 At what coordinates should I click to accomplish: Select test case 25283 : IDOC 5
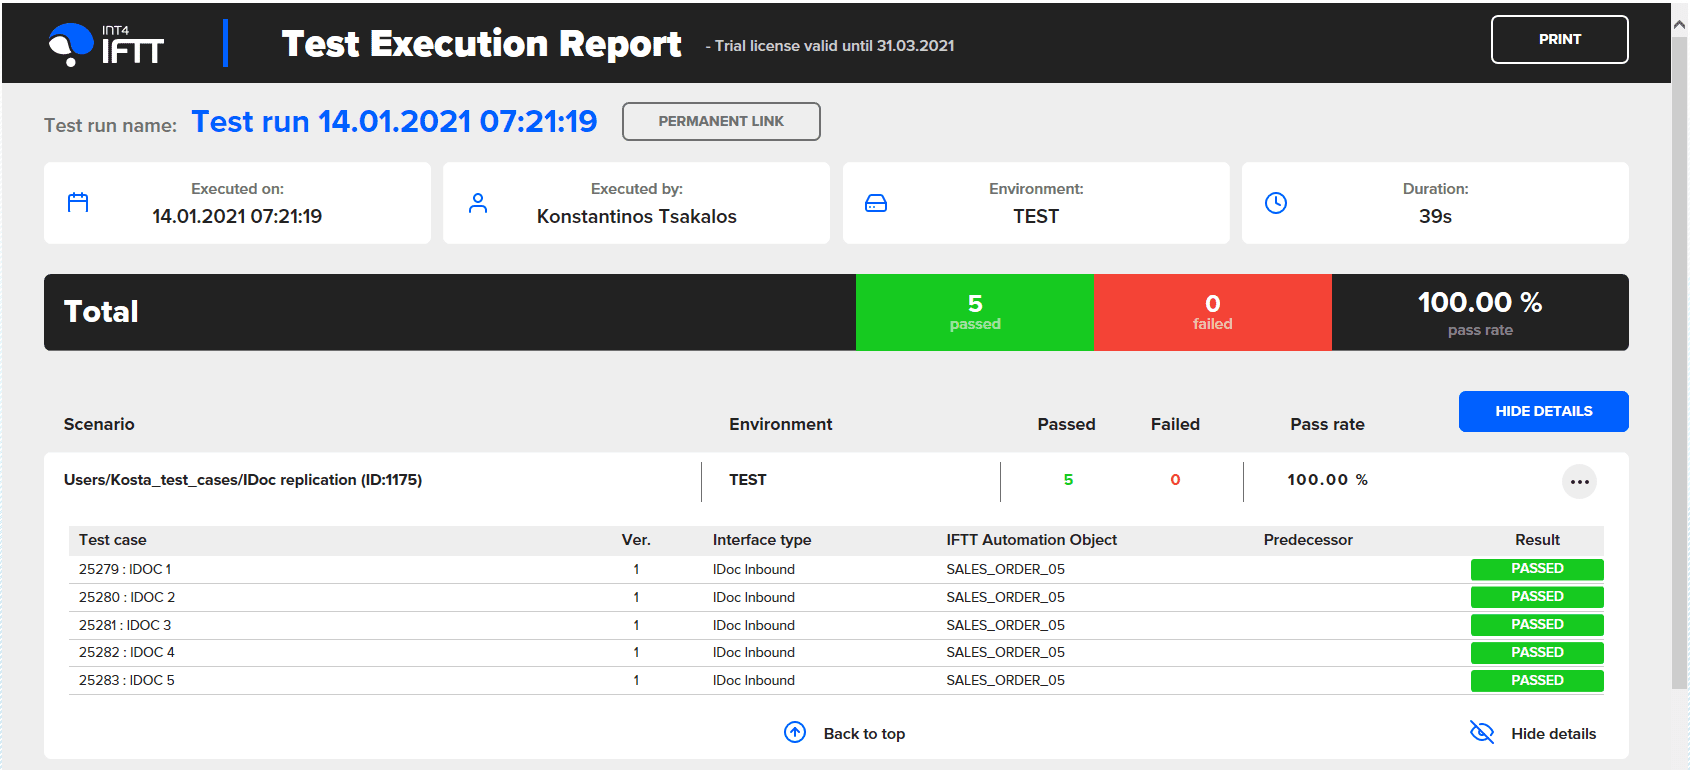(x=127, y=680)
